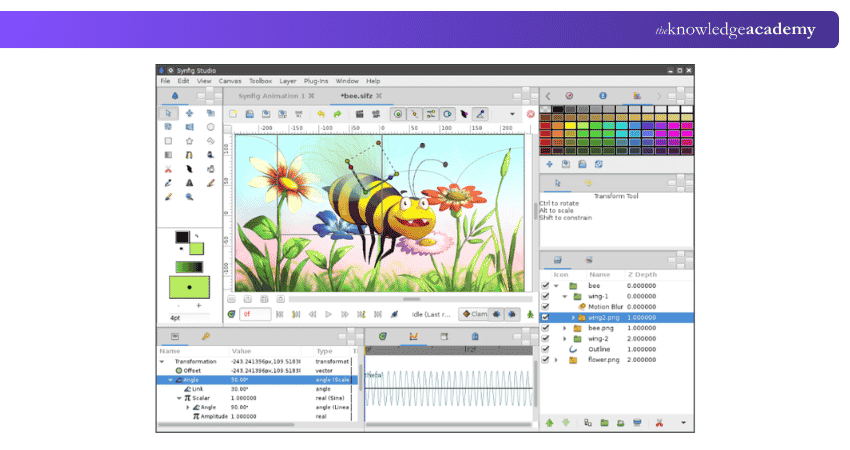Screen dimensions: 850x450
Task: Uncheck the Outline layer checkbox
Action: 545,349
